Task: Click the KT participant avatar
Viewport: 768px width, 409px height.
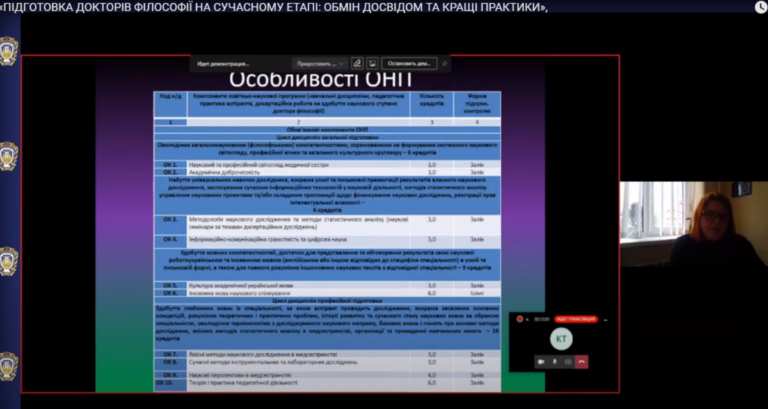Action: (561, 339)
